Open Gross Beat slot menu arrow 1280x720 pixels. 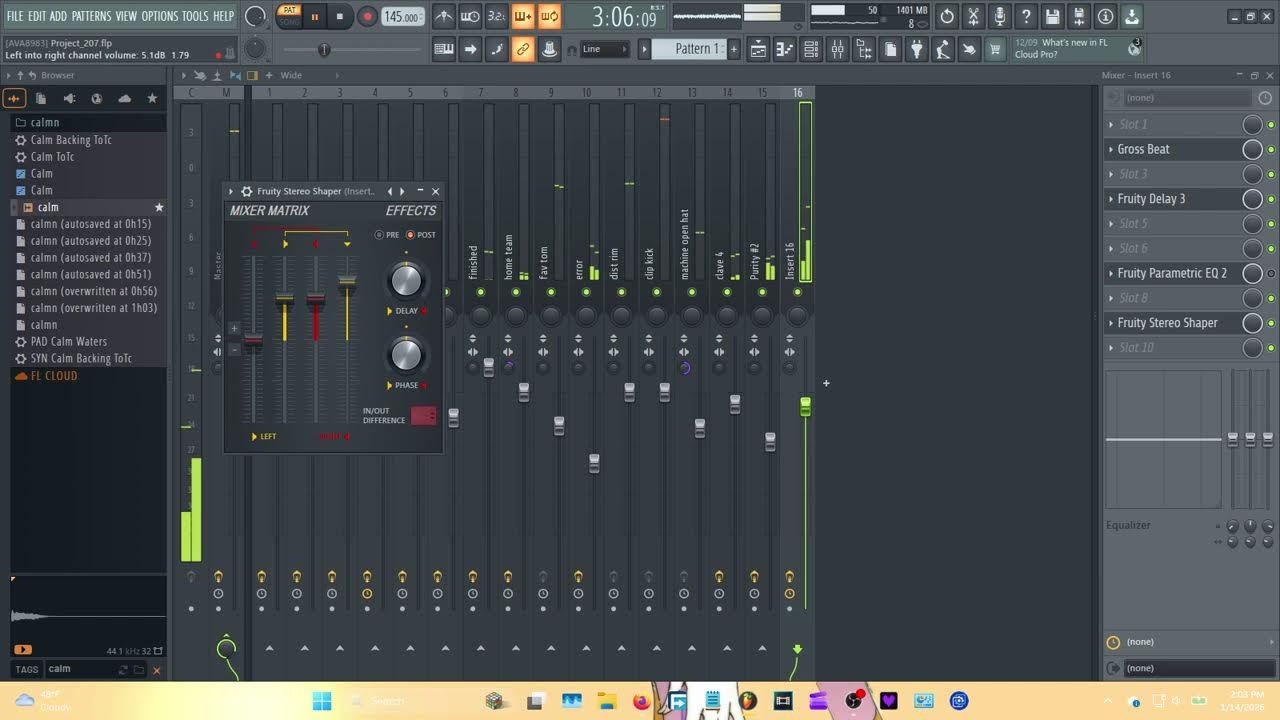pyautogui.click(x=1110, y=149)
